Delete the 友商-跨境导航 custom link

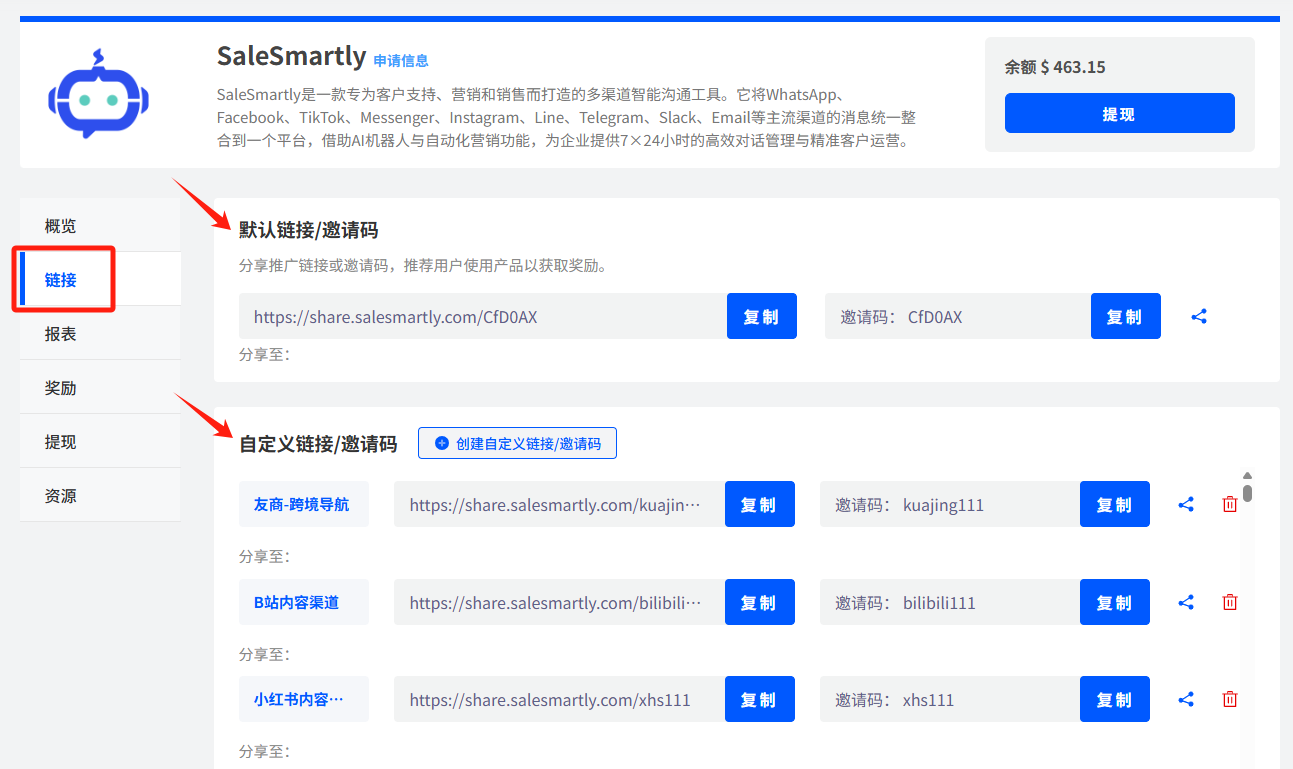(x=1230, y=504)
